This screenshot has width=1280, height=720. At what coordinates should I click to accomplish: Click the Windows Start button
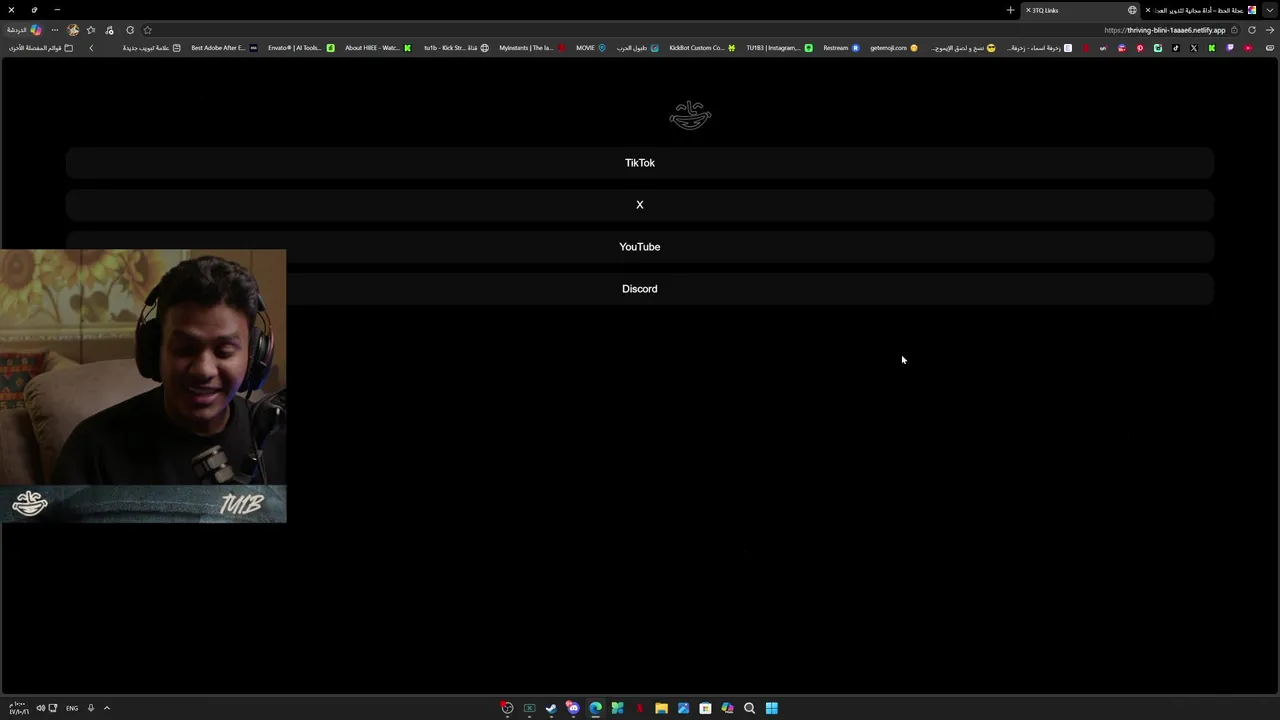tap(771, 708)
